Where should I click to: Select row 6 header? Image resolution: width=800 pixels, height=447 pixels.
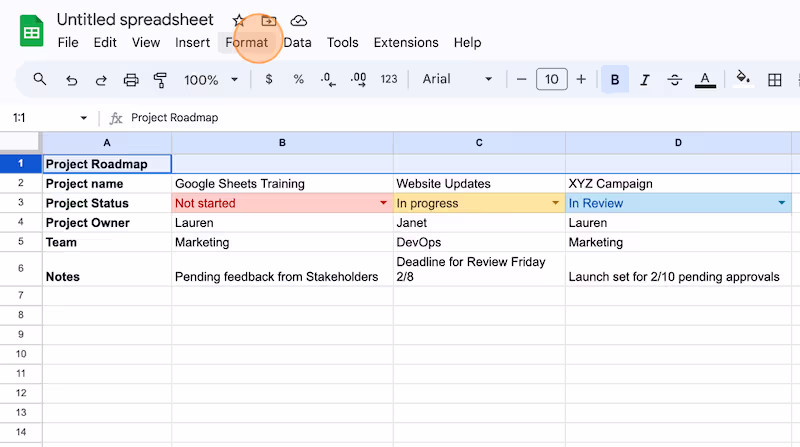point(21,268)
